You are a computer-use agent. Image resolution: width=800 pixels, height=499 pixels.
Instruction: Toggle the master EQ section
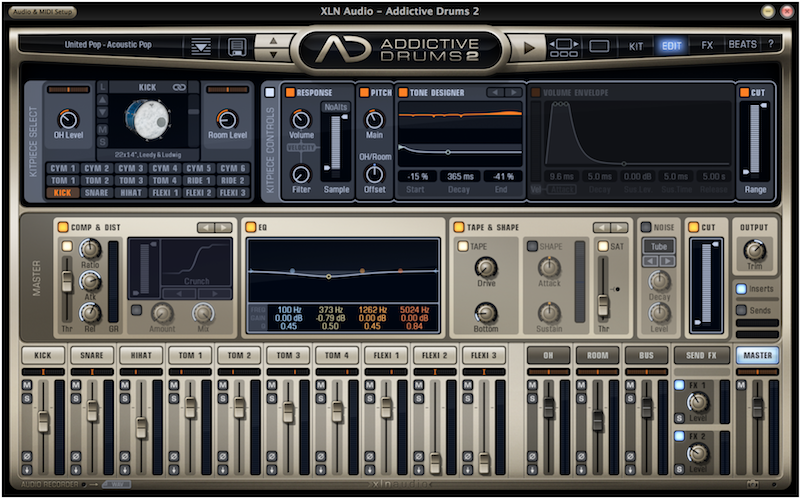(x=251, y=227)
